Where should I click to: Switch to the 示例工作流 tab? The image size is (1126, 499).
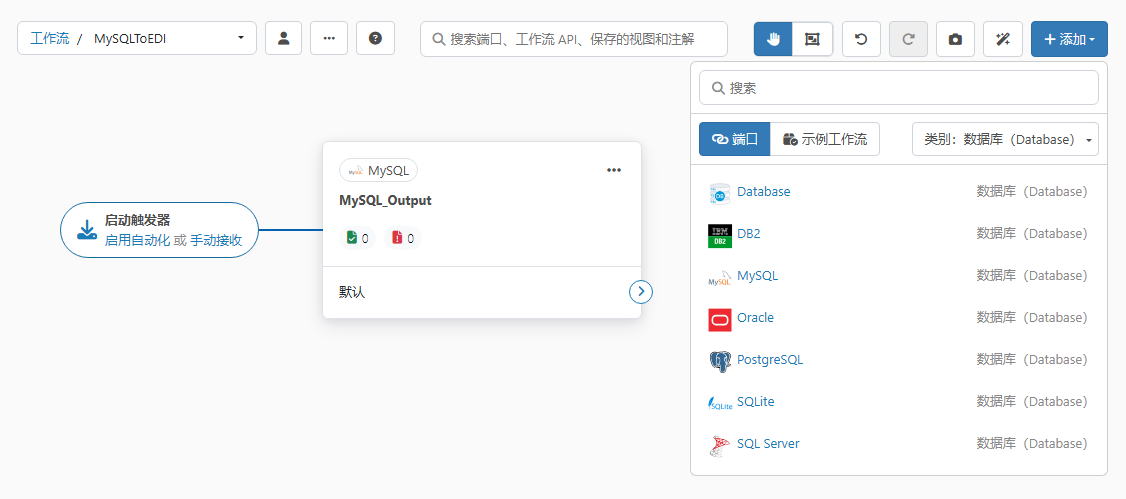tap(825, 139)
